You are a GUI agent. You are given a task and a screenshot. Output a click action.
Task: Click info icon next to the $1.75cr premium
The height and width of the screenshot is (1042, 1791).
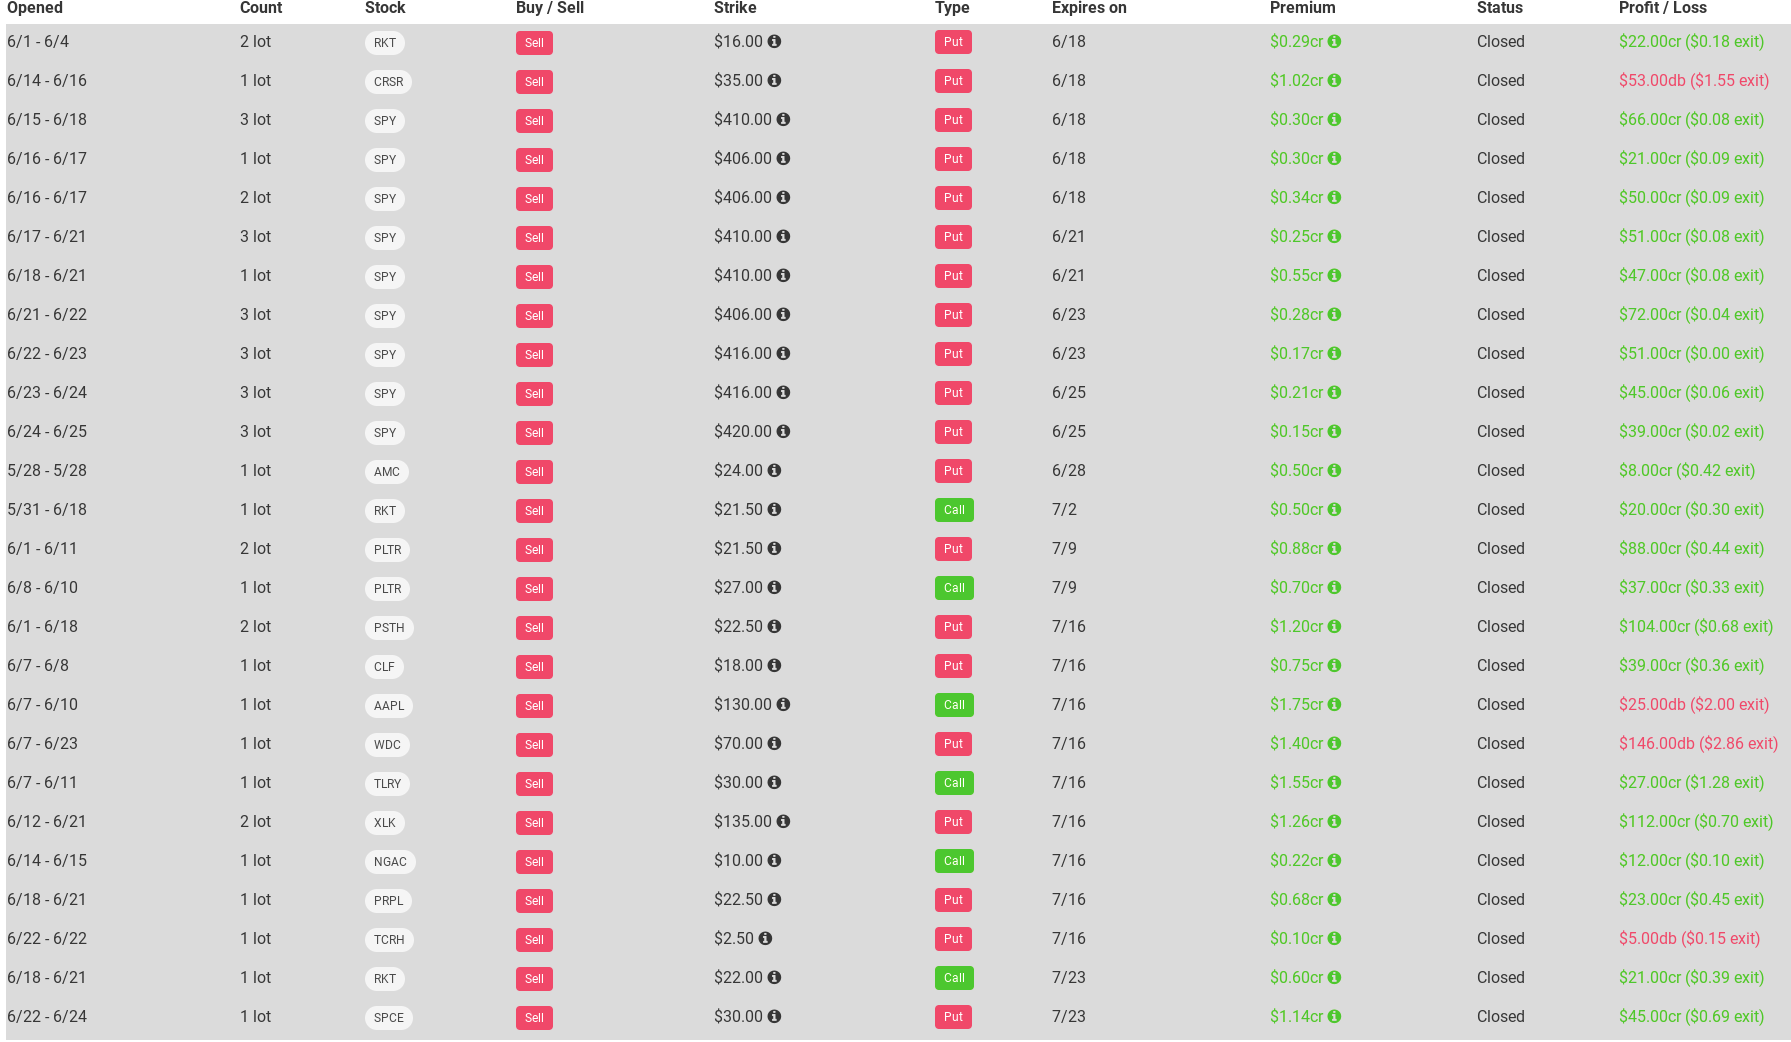tap(1334, 705)
